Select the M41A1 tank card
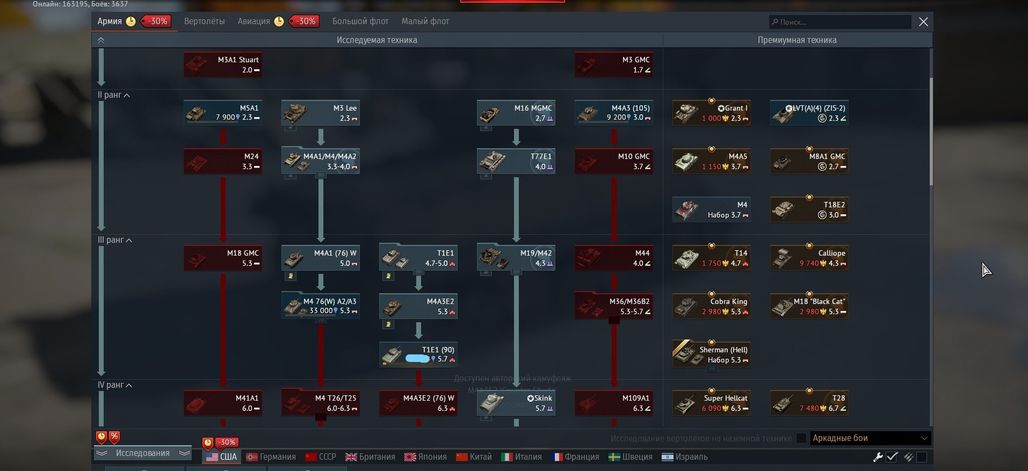 click(223, 403)
